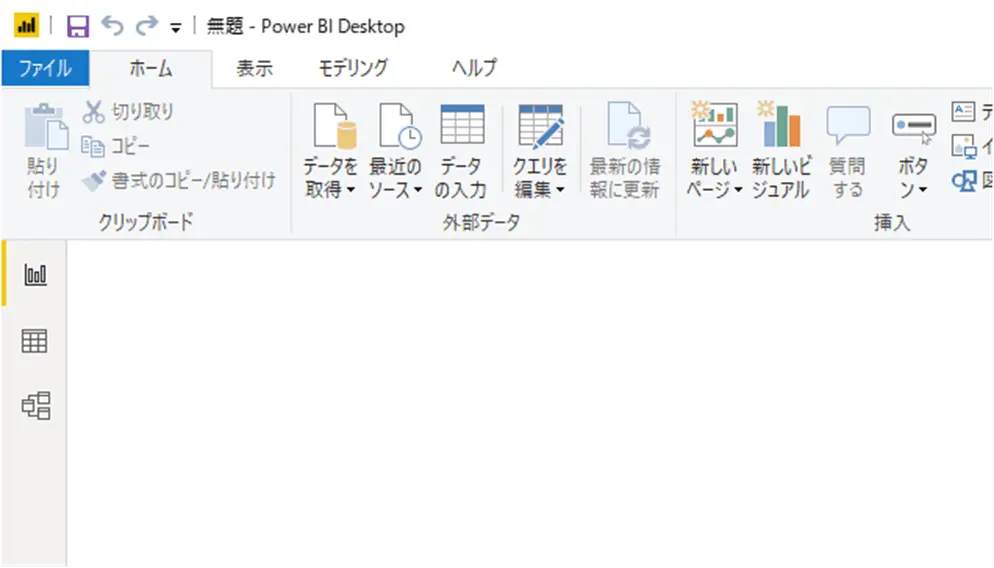Save the report with the floppy disk icon
The width and height of the screenshot is (994, 568).
coord(78,27)
